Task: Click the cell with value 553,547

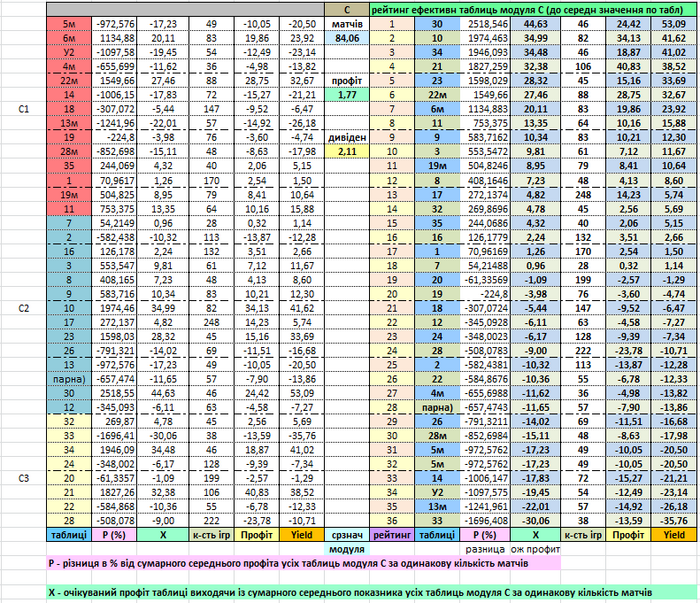Action: [x=114, y=266]
